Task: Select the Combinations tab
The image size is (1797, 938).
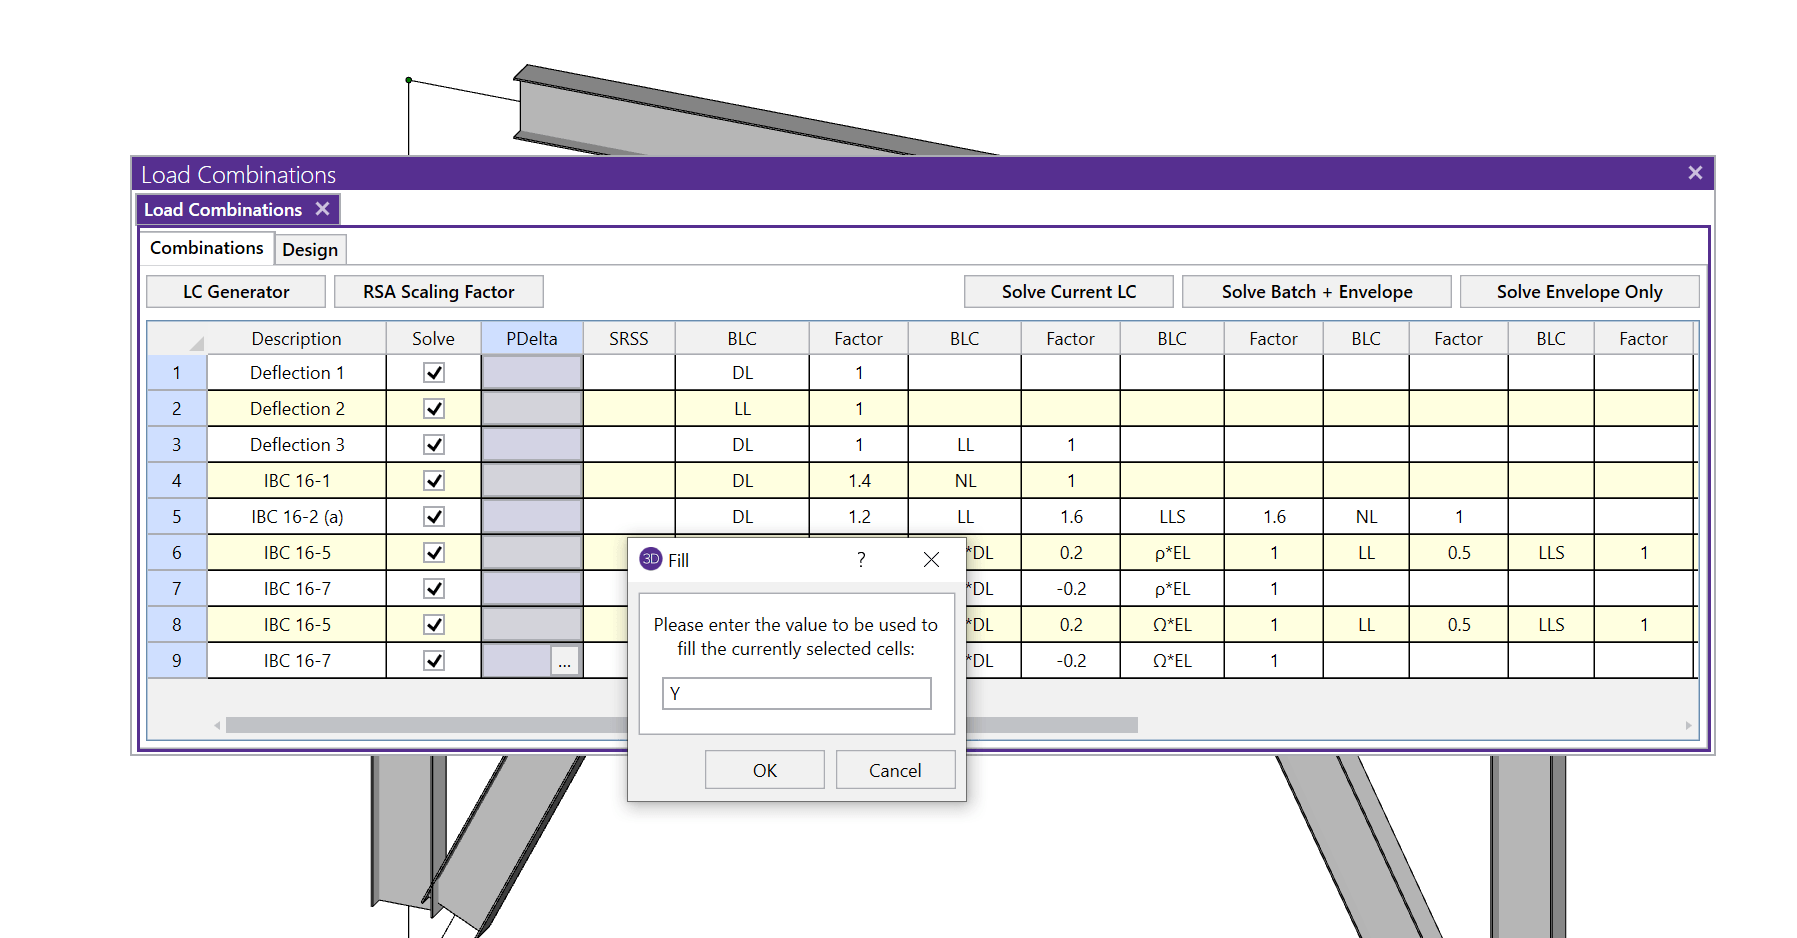Action: [207, 247]
